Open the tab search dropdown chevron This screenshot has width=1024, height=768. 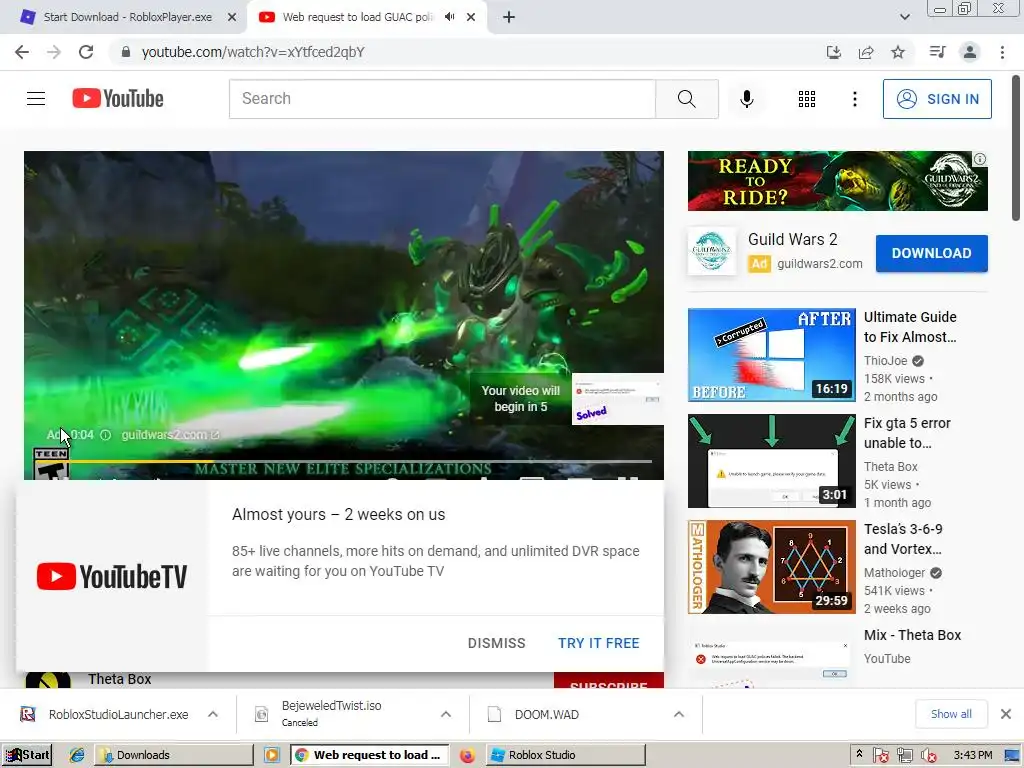coord(904,17)
